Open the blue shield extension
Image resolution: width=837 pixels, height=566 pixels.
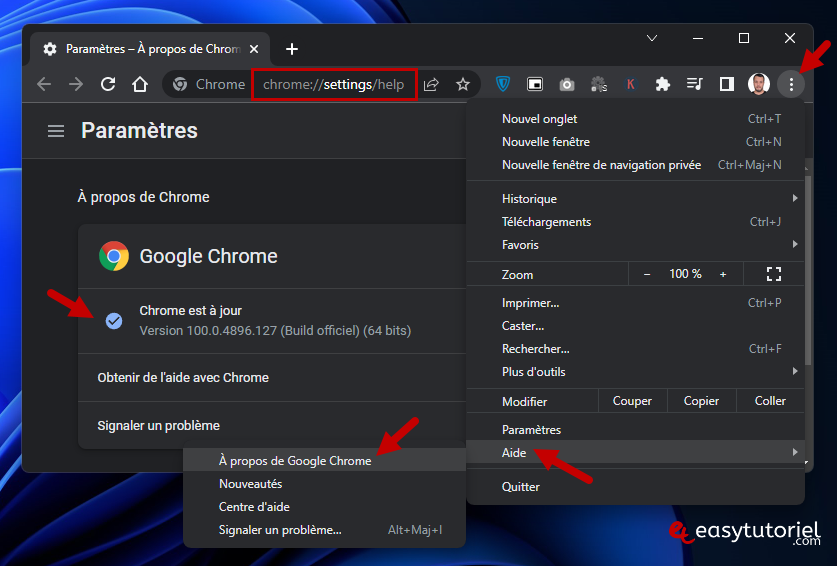tap(502, 84)
